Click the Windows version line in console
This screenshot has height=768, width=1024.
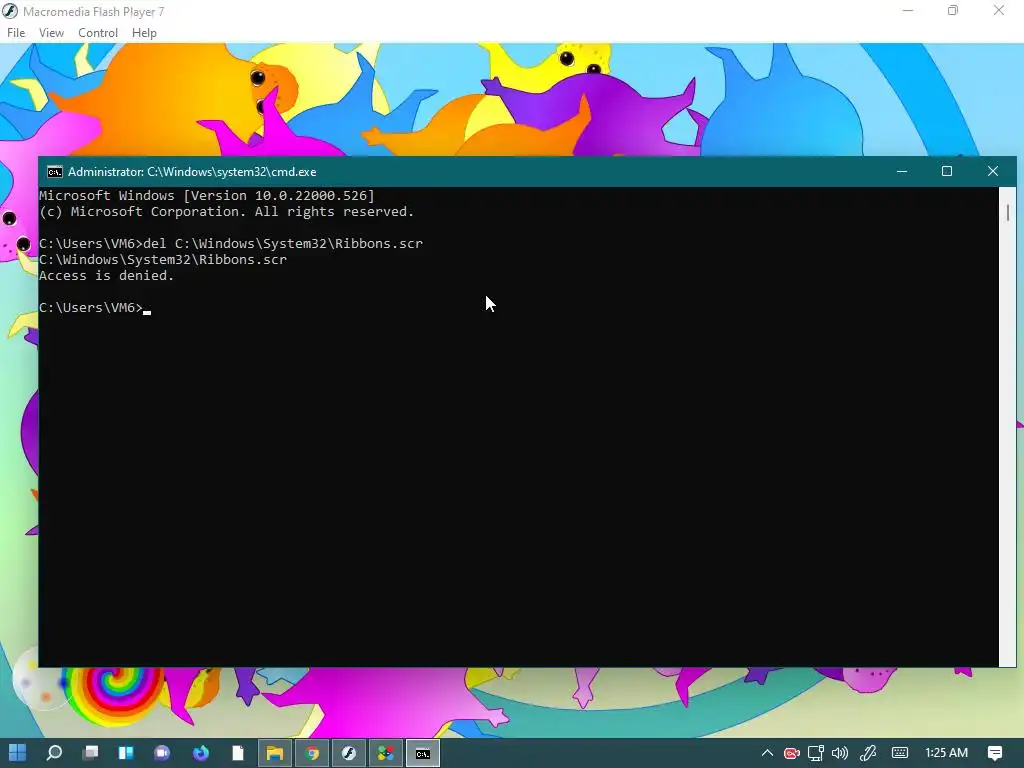pyautogui.click(x=207, y=195)
